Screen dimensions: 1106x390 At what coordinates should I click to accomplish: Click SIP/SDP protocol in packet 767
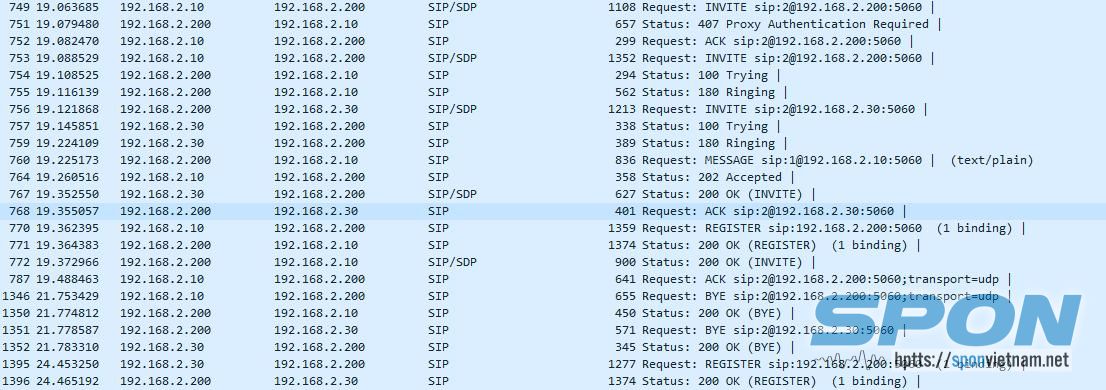coord(451,194)
